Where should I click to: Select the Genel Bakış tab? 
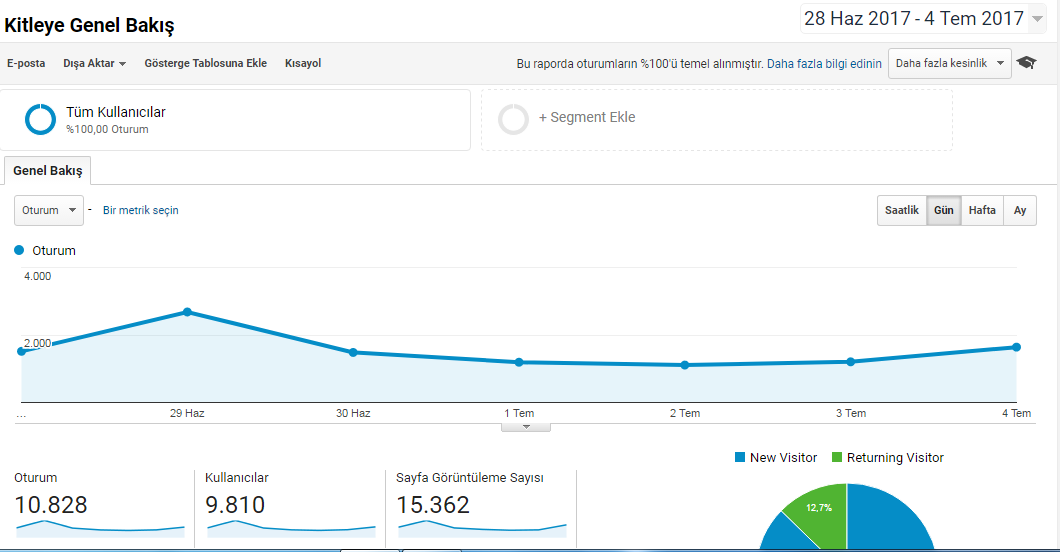pos(47,170)
